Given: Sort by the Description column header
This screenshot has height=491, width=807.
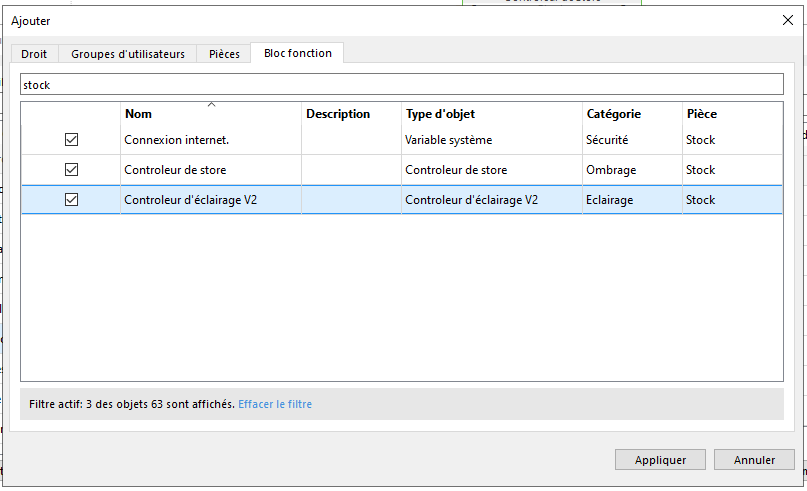Looking at the screenshot, I should point(338,114).
